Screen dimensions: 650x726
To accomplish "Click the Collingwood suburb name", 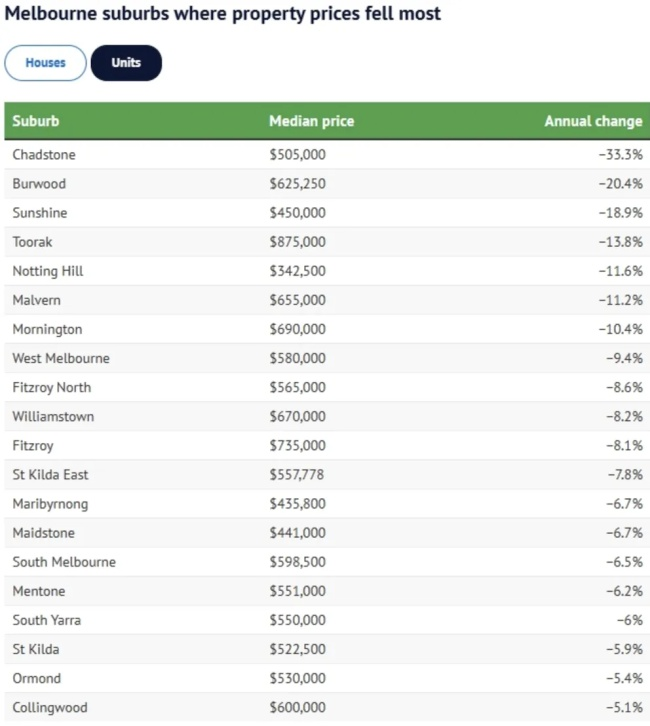I will pyautogui.click(x=50, y=707).
